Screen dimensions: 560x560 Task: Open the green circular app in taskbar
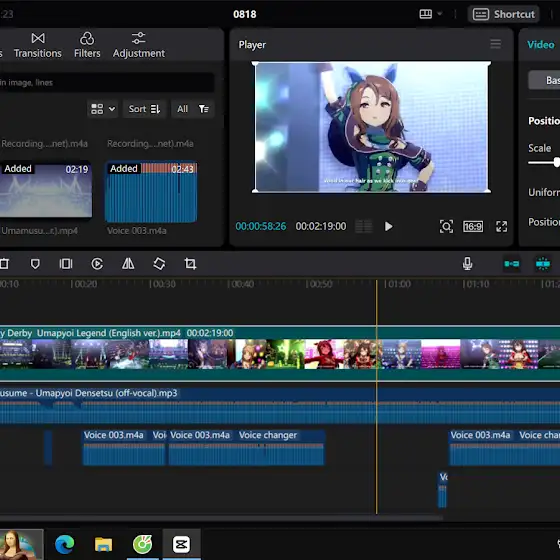click(x=142, y=544)
